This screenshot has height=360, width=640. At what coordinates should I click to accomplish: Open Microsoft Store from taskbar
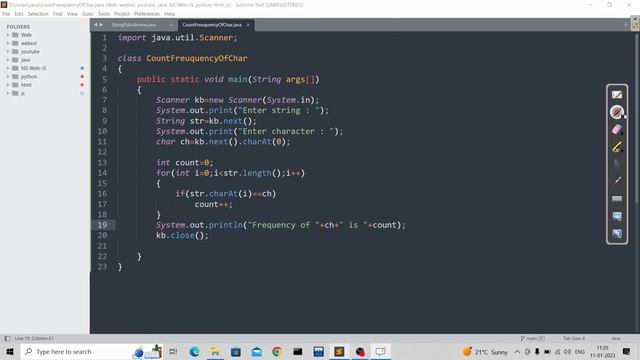[236, 351]
